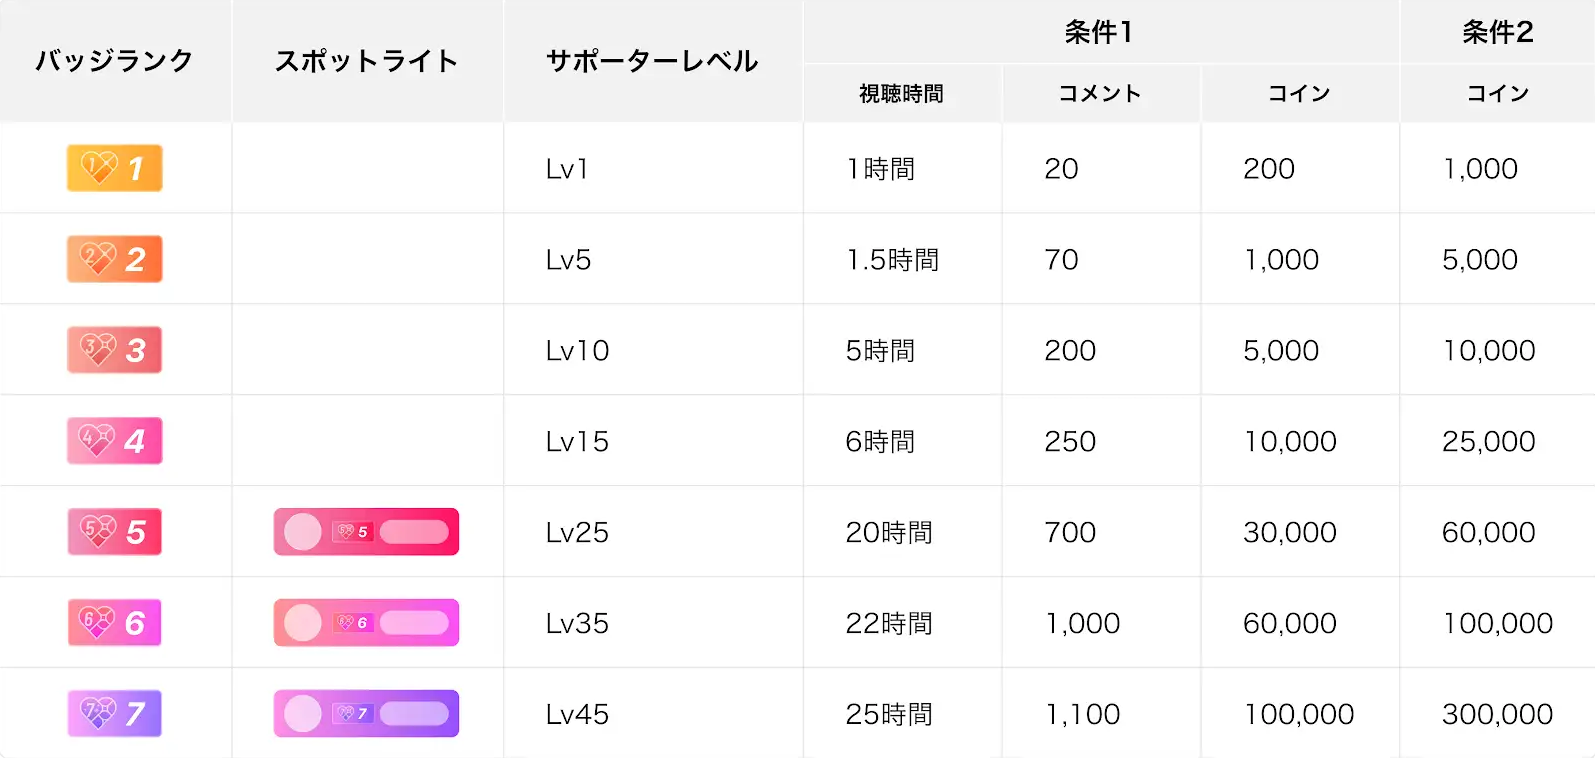Click the サポーターレベル column header
The height and width of the screenshot is (758, 1595).
coord(652,61)
